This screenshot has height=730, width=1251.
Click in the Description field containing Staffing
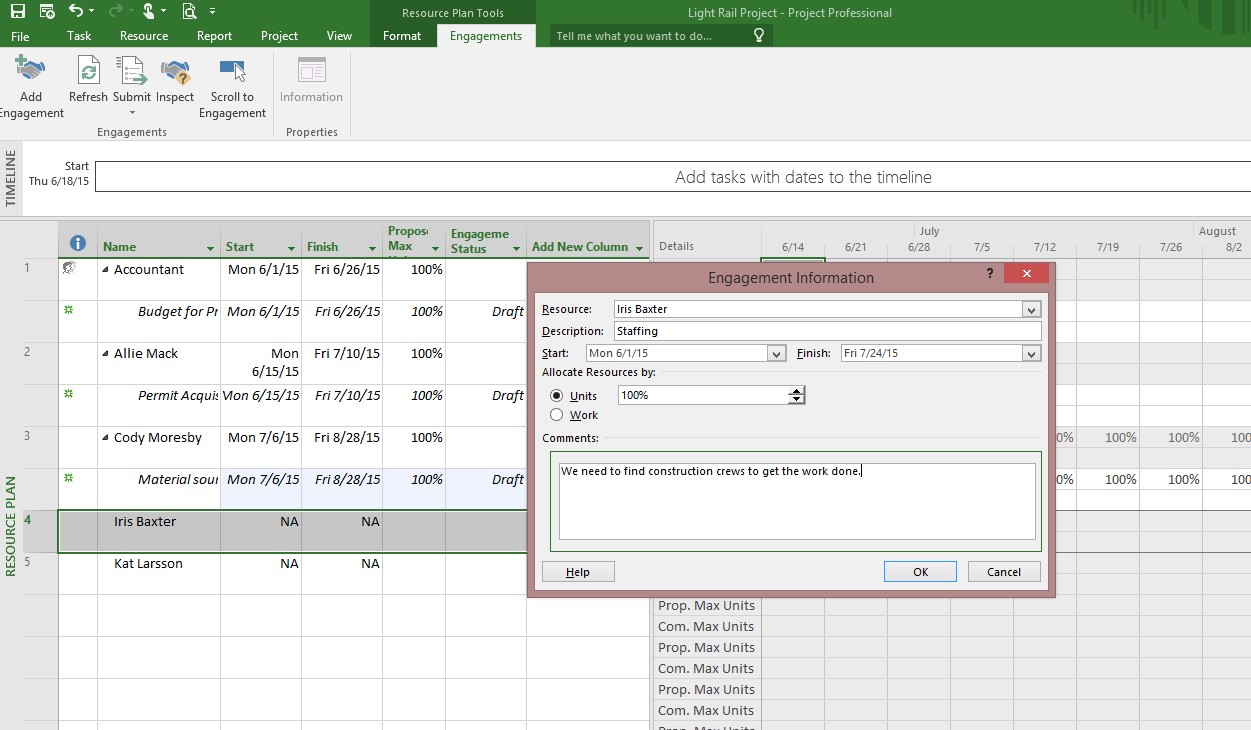[x=826, y=331]
